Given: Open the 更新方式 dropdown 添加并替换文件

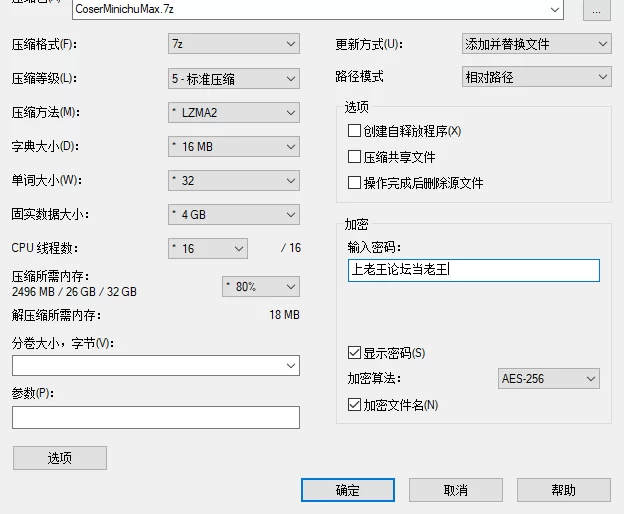Looking at the screenshot, I should [536, 44].
